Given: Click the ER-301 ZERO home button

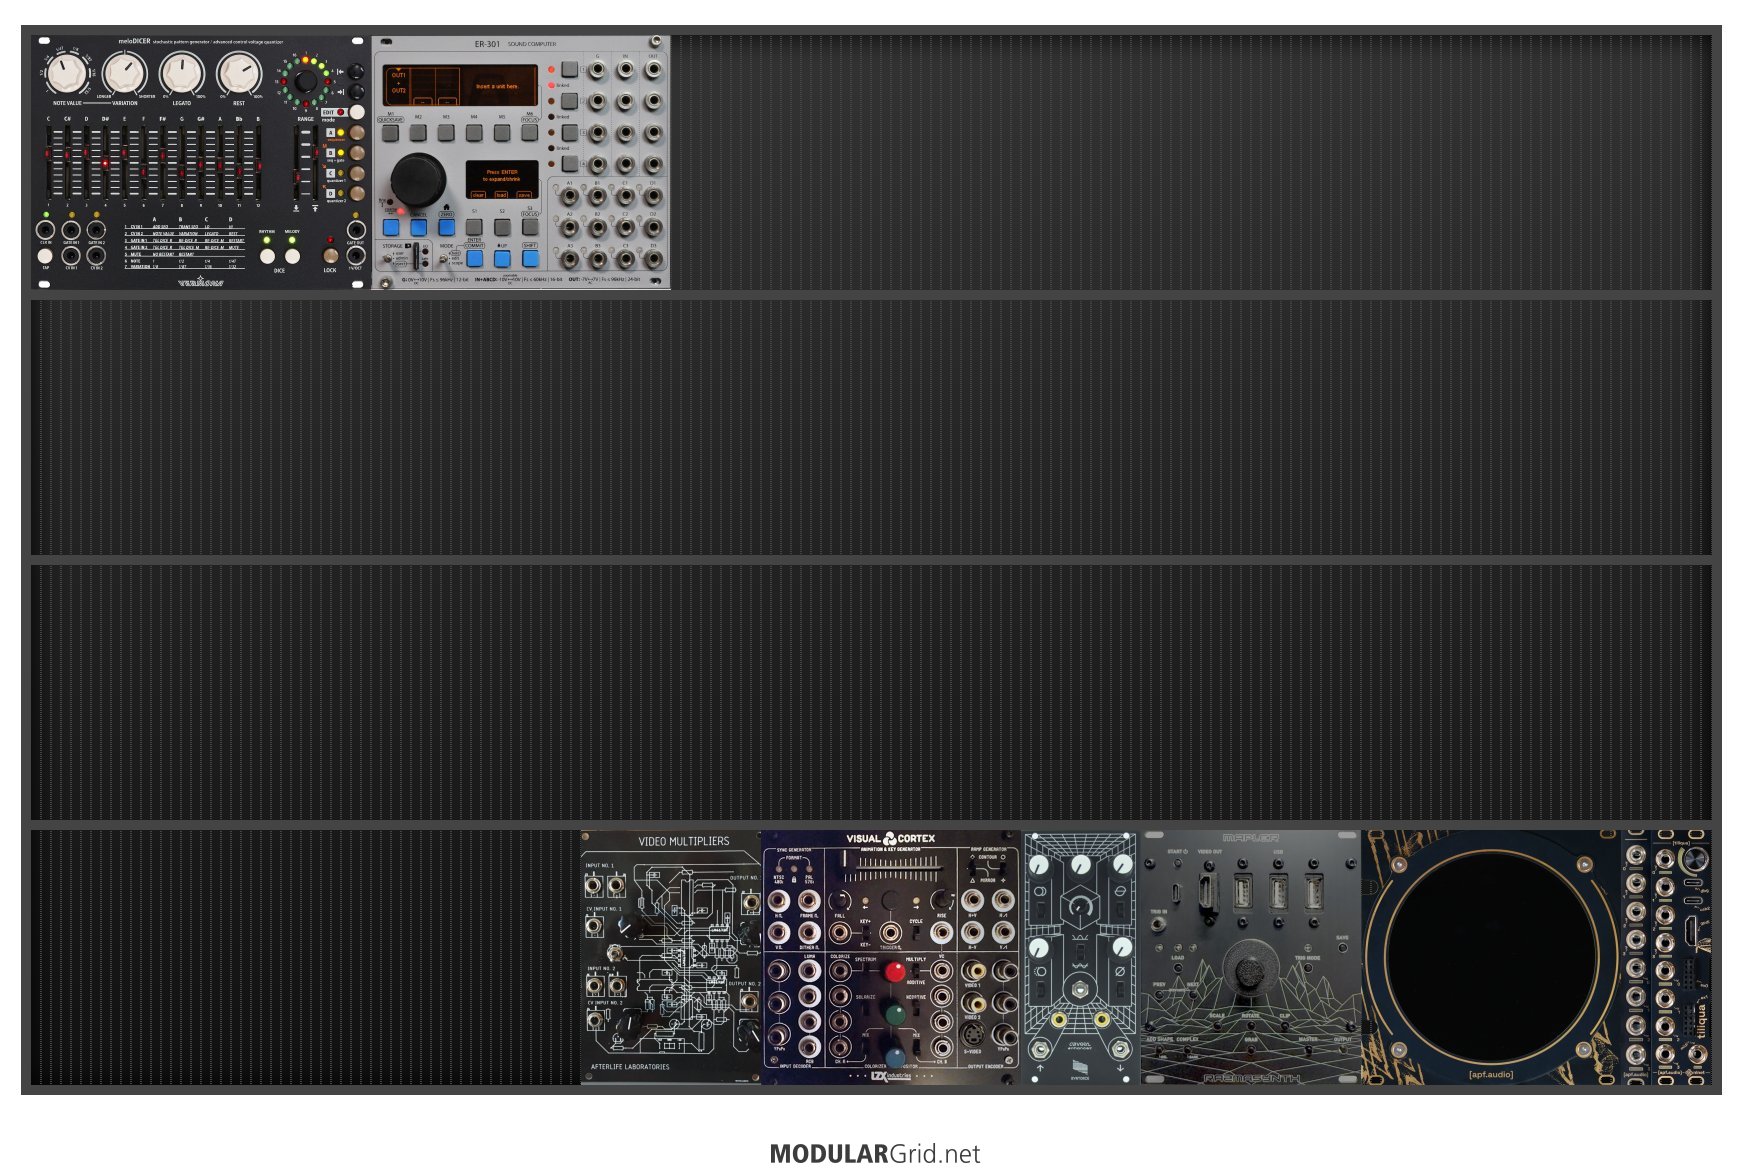Looking at the screenshot, I should [446, 227].
